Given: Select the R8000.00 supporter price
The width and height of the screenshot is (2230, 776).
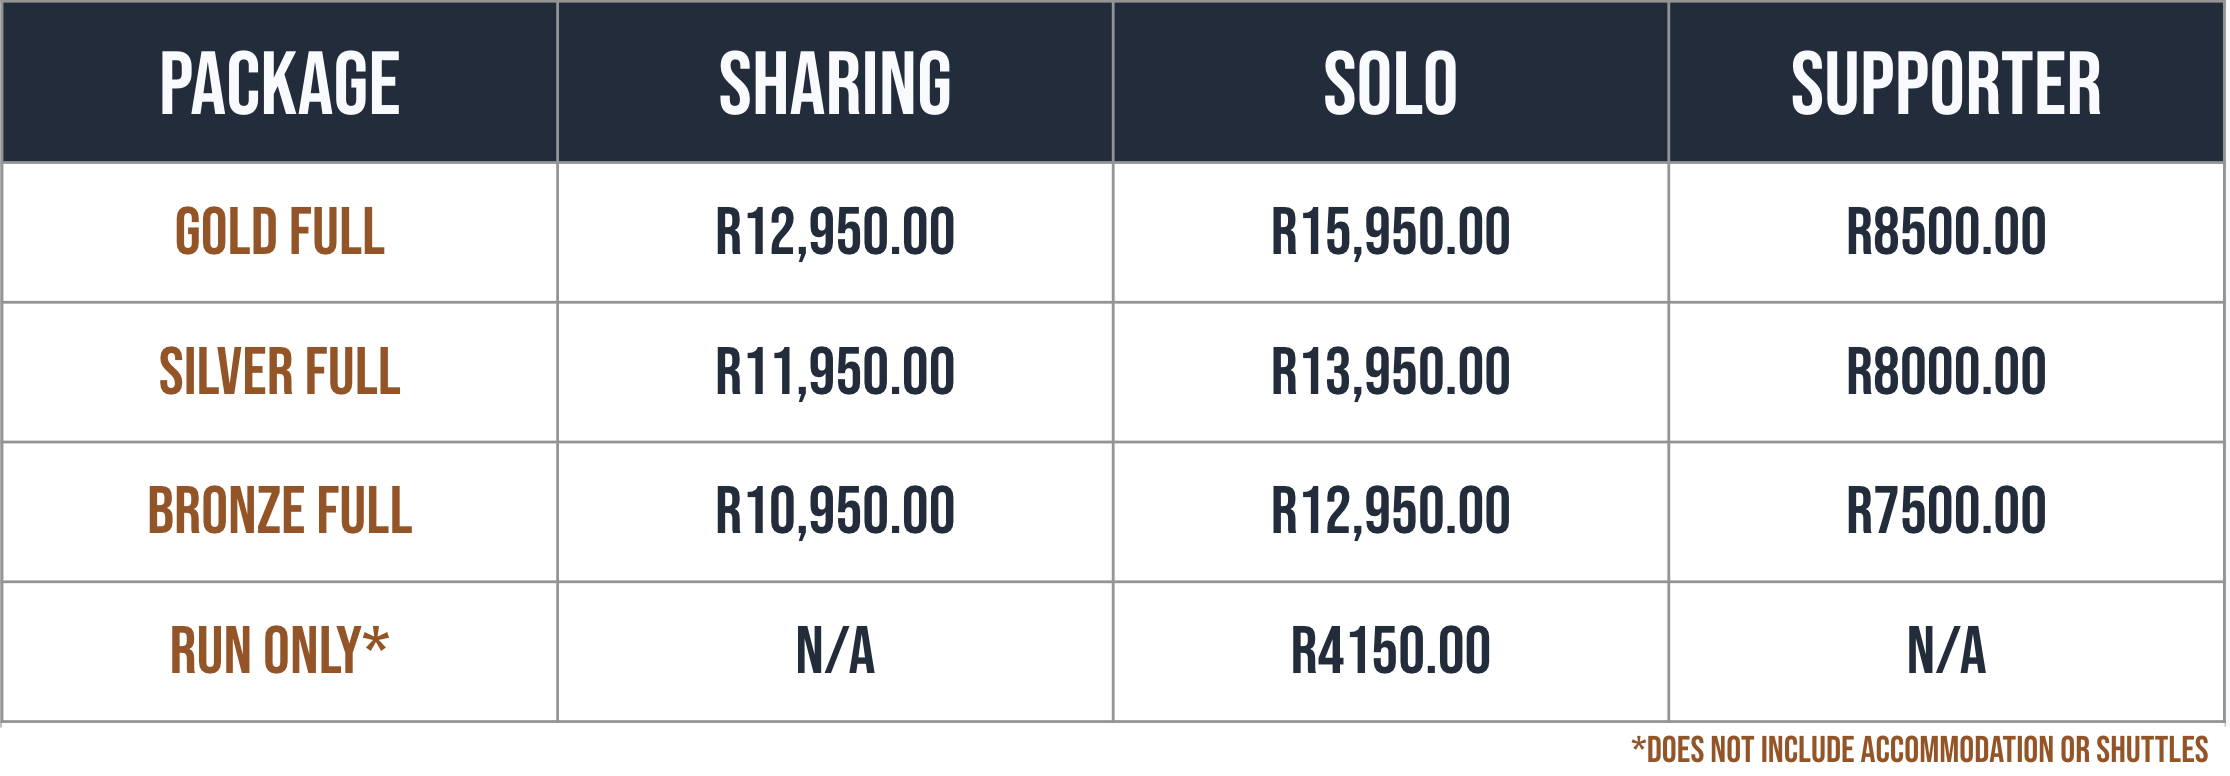Looking at the screenshot, I should point(1946,372).
